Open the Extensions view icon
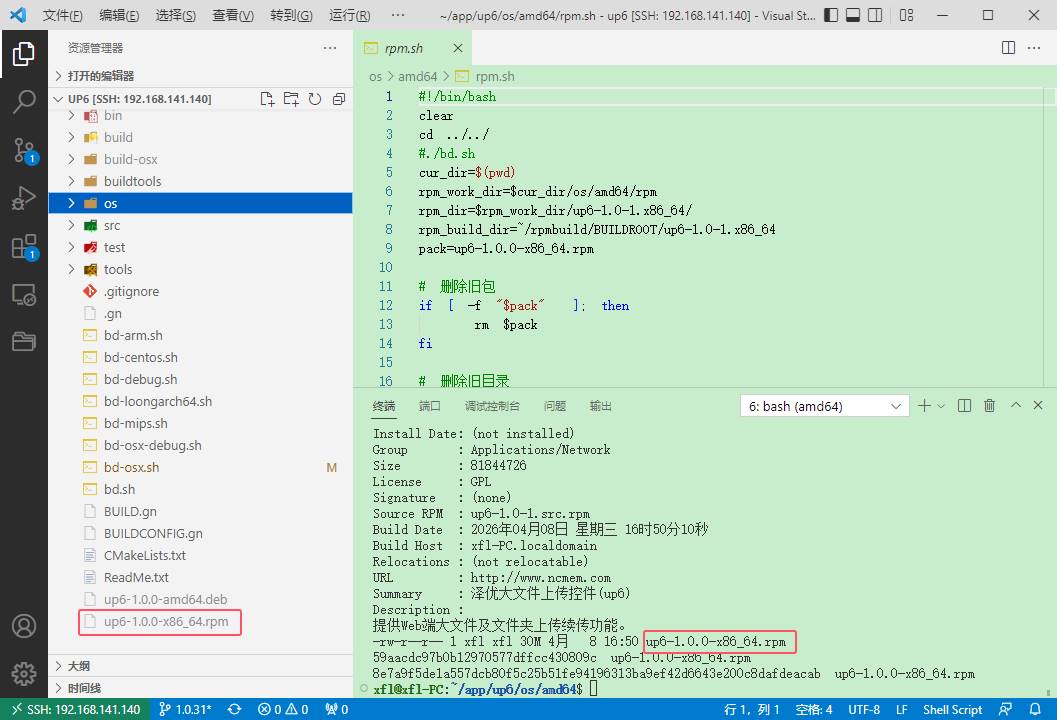This screenshot has height=720, width=1057. tap(24, 247)
